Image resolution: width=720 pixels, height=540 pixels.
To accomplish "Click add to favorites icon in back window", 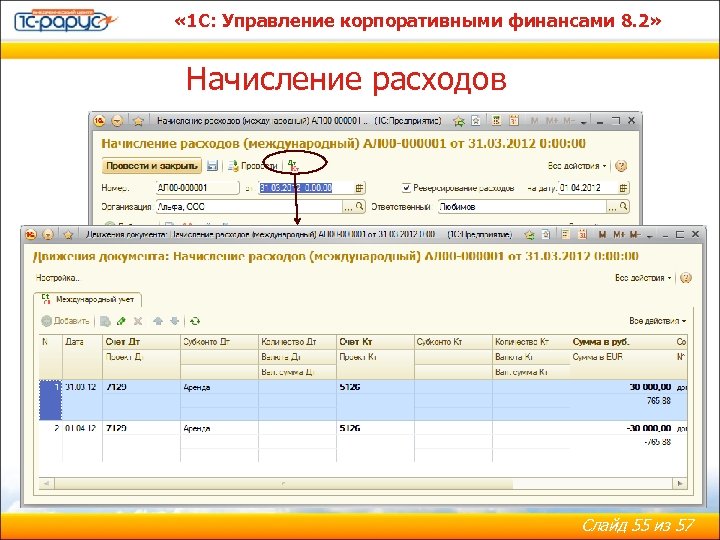I will (459, 121).
